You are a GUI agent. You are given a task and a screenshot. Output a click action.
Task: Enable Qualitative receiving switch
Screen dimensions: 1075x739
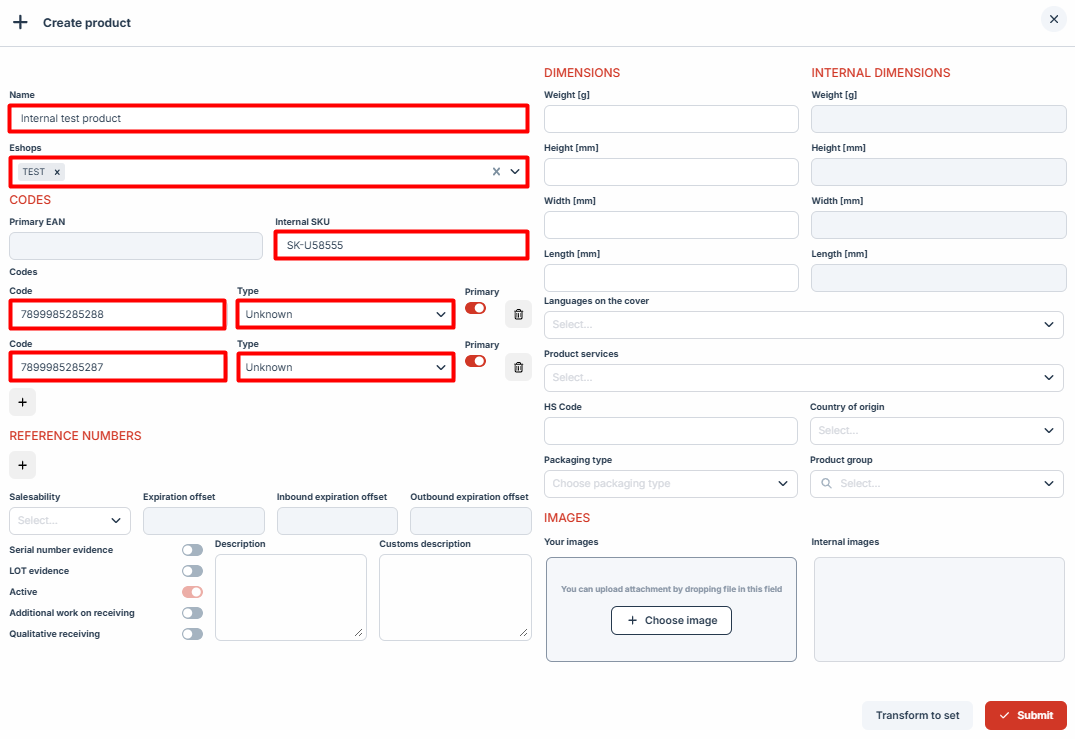192,634
